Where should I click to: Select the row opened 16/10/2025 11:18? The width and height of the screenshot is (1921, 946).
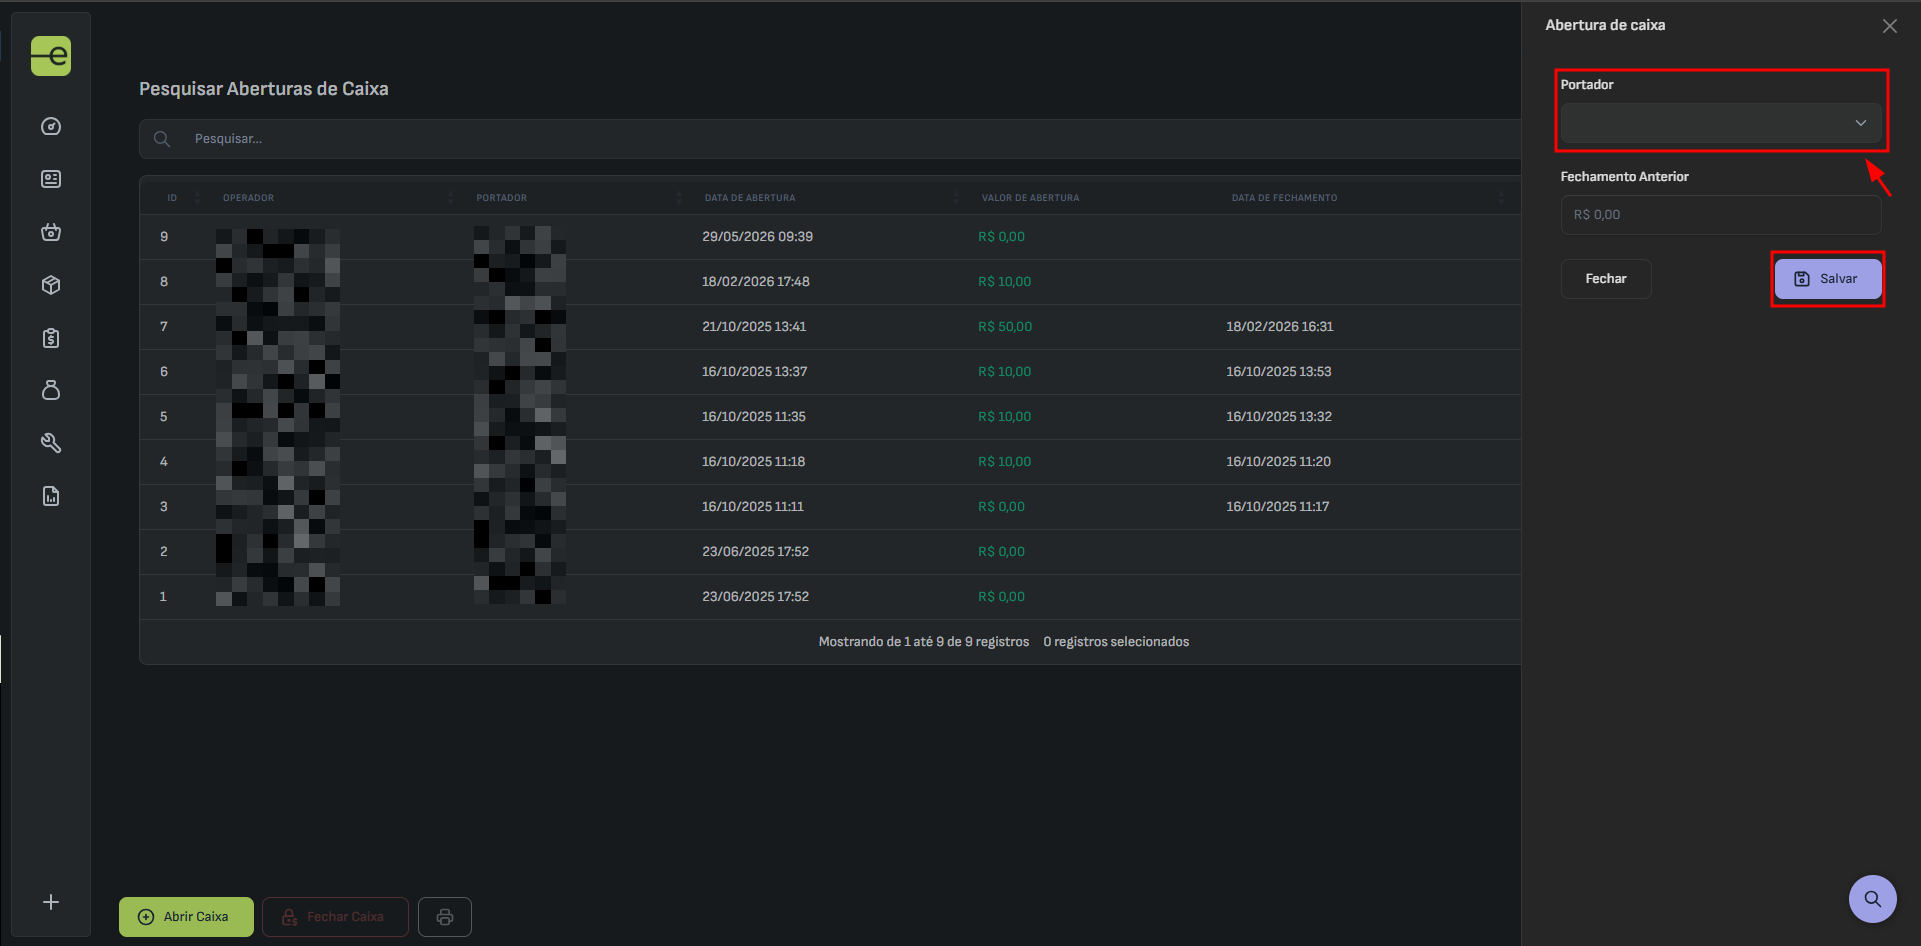830,462
